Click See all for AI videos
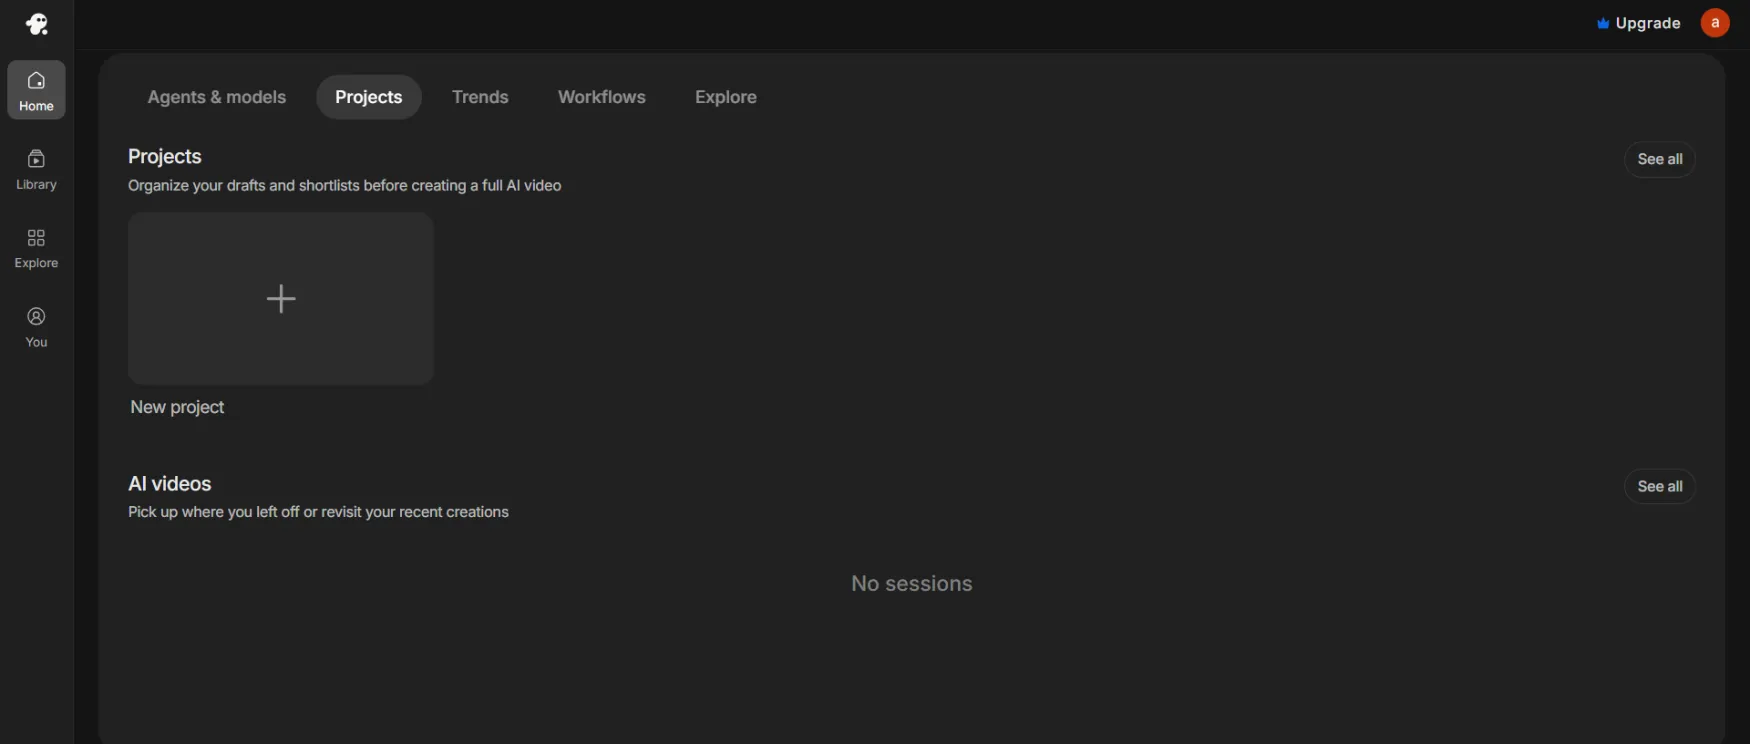Image resolution: width=1750 pixels, height=744 pixels. 1660,486
